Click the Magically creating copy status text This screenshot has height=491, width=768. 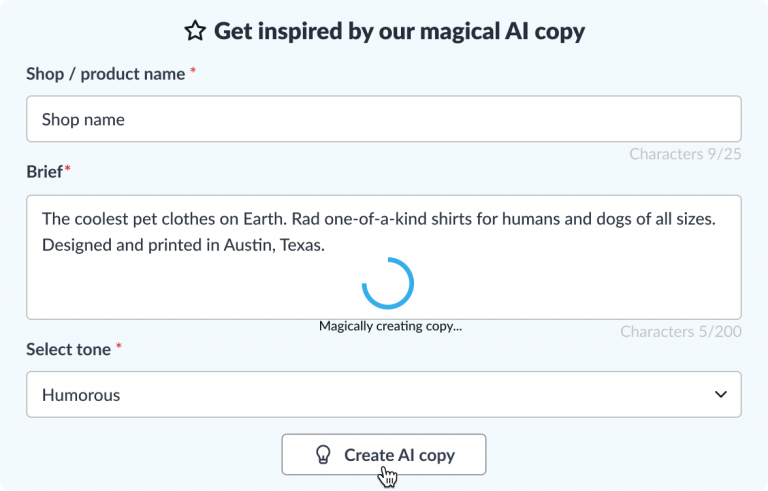pyautogui.click(x=390, y=326)
